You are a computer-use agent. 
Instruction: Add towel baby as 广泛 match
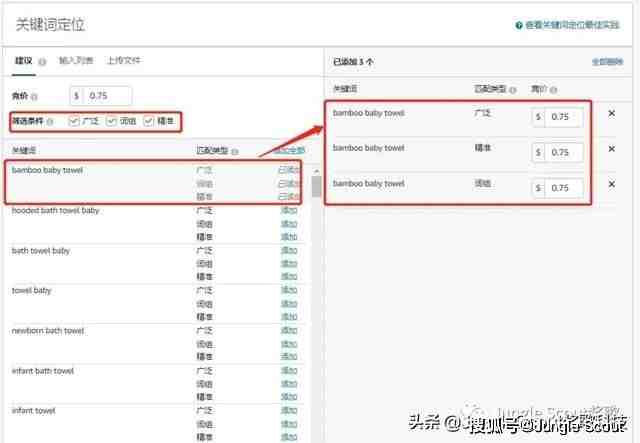point(289,291)
